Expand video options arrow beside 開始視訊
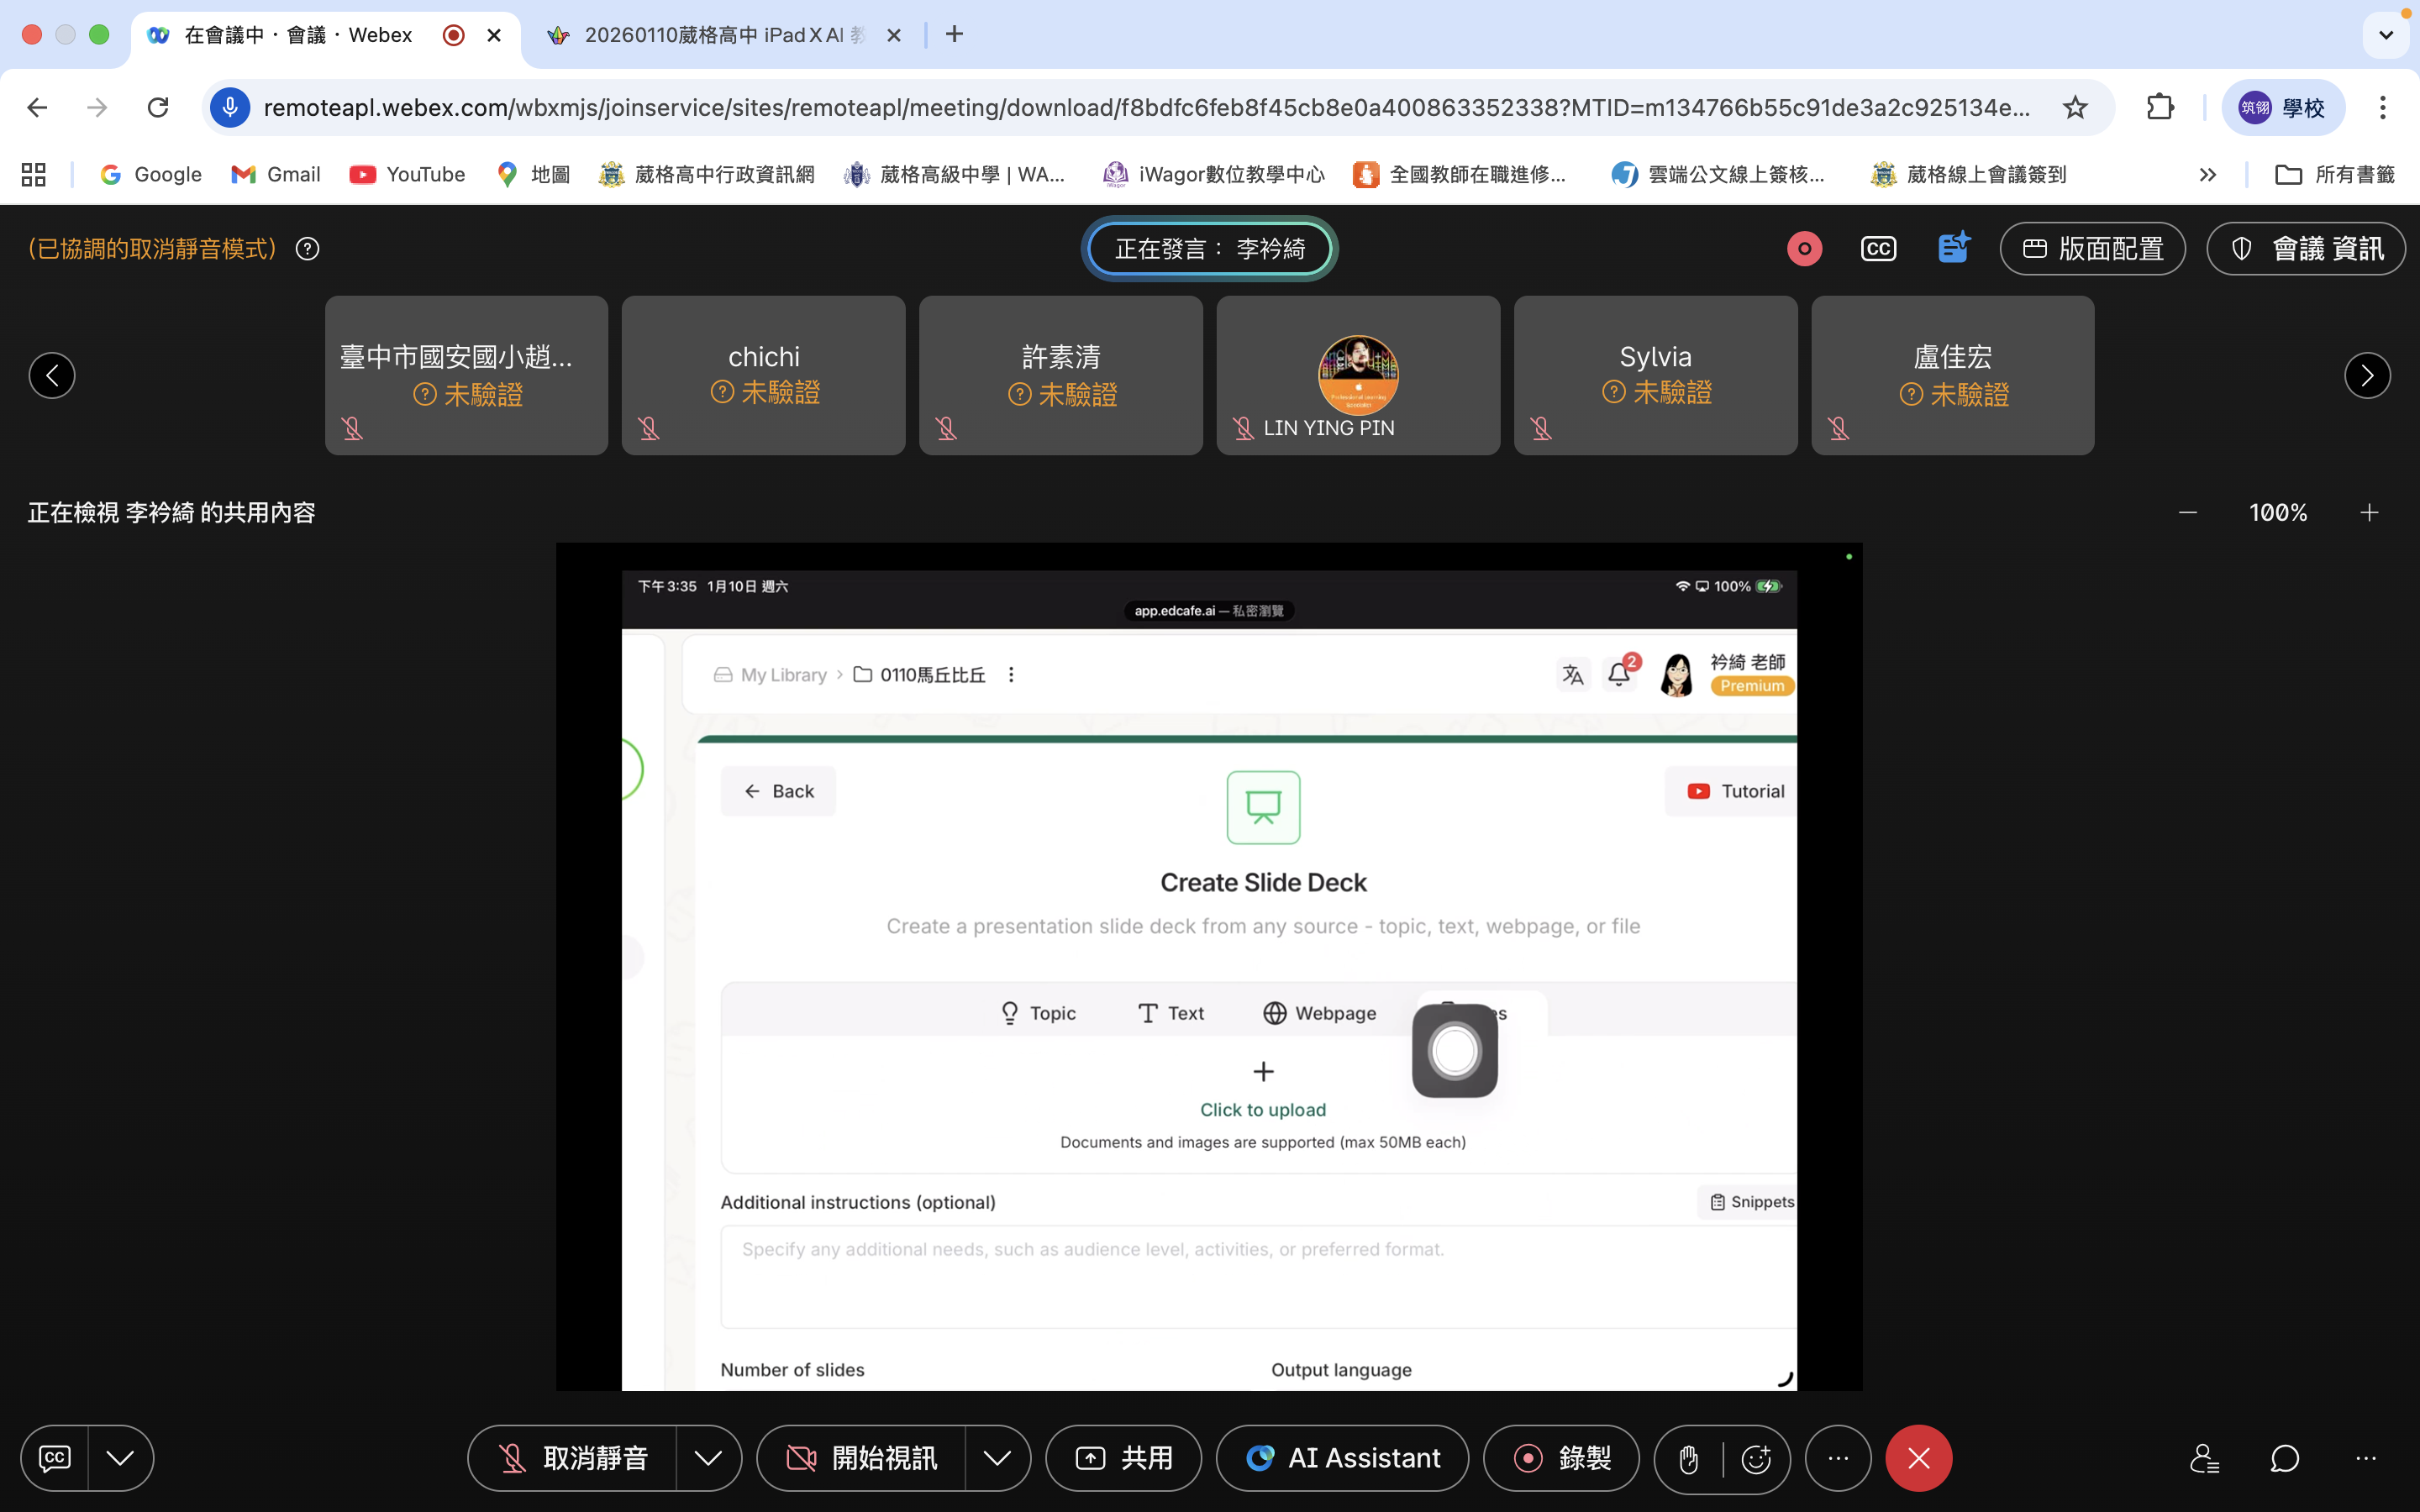2420x1512 pixels. (x=997, y=1458)
